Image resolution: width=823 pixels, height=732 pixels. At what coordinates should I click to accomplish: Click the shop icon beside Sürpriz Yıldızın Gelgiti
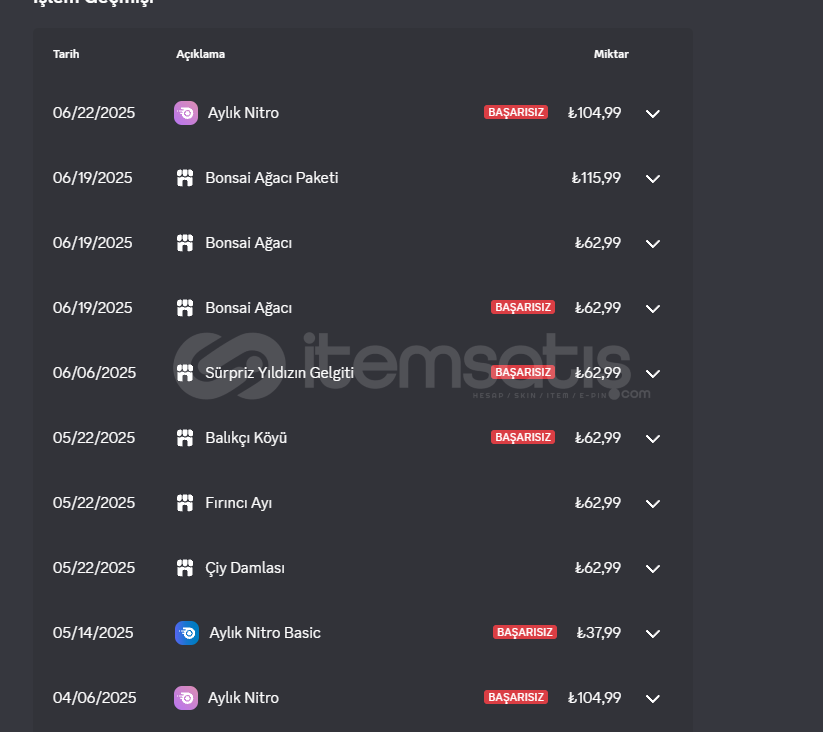(x=185, y=373)
